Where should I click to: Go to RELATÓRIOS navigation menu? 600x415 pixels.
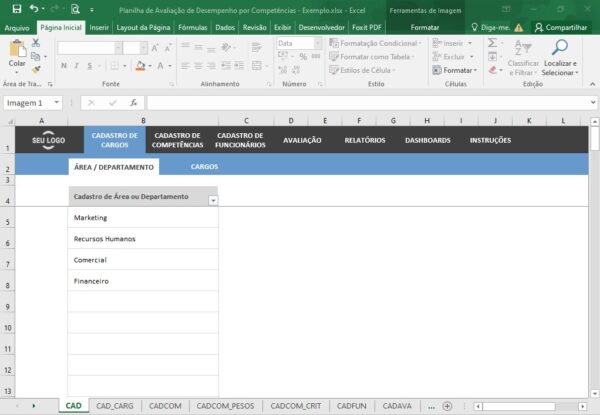pyautogui.click(x=365, y=140)
